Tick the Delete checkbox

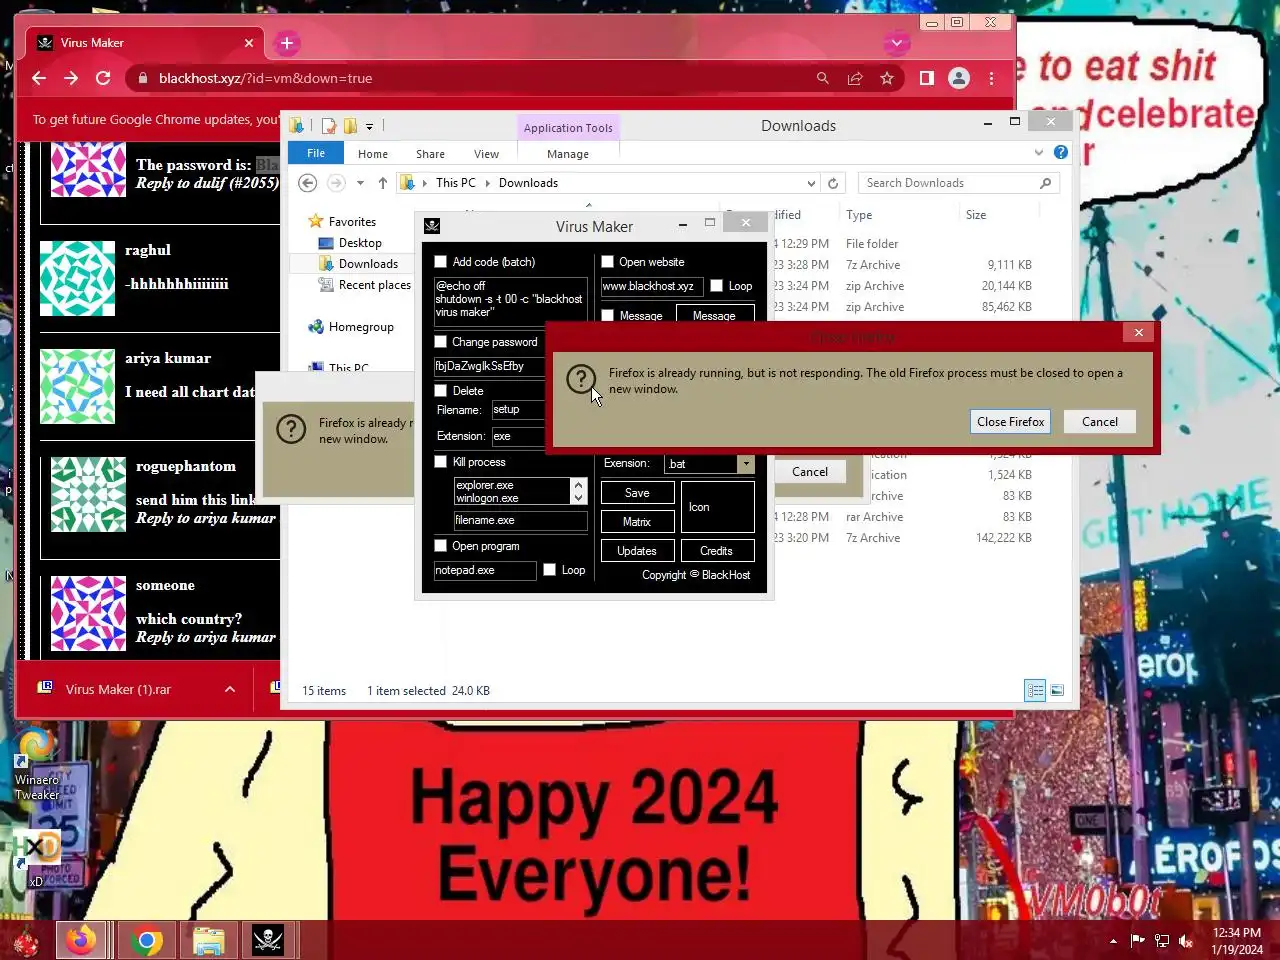point(441,391)
